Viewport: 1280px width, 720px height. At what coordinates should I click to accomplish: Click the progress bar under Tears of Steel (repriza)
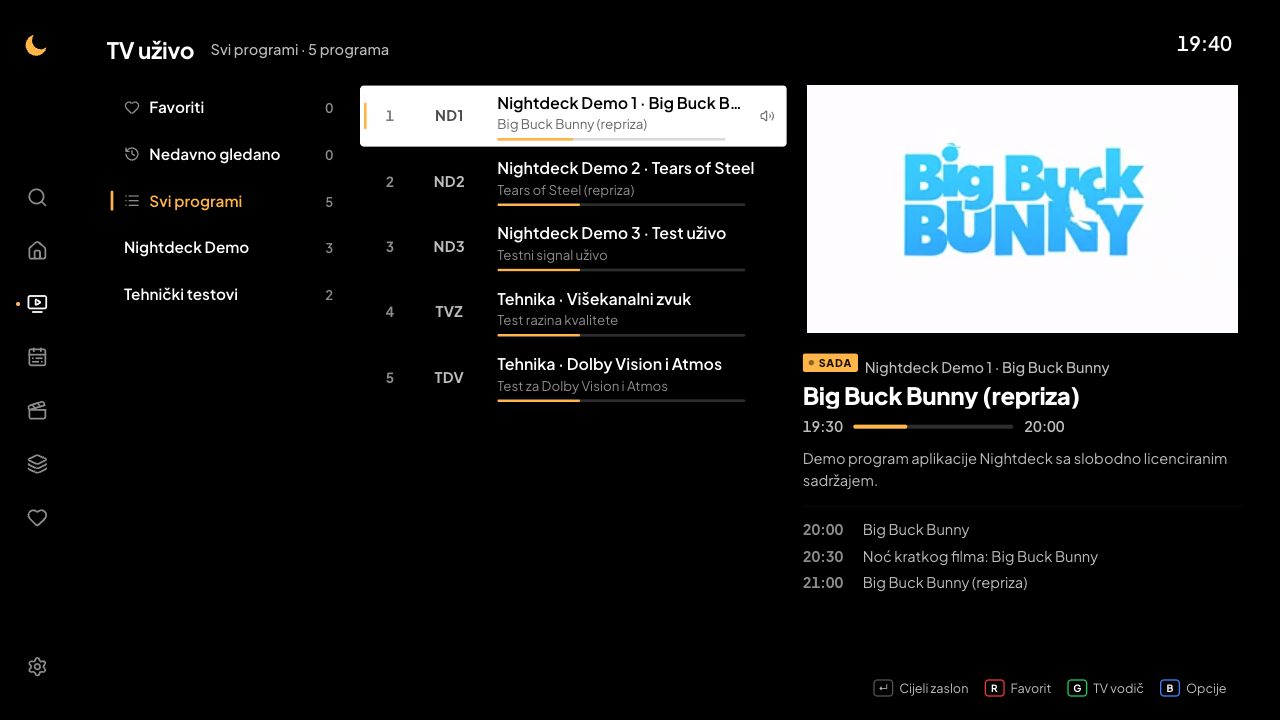pyautogui.click(x=621, y=205)
